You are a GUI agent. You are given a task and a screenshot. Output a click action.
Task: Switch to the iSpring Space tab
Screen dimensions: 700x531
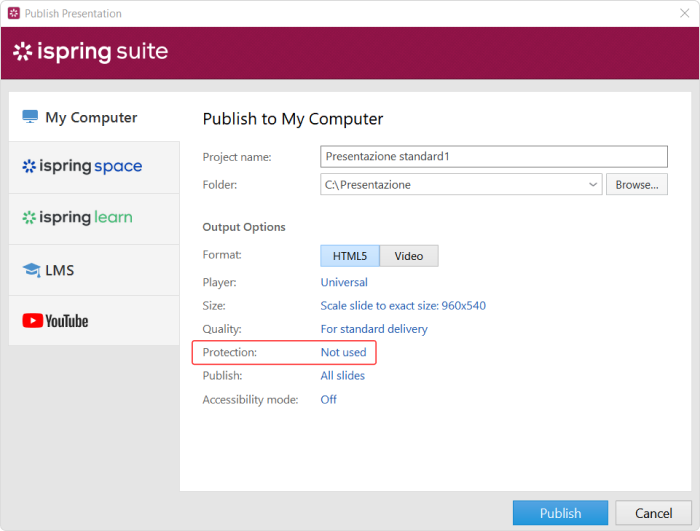click(x=94, y=167)
